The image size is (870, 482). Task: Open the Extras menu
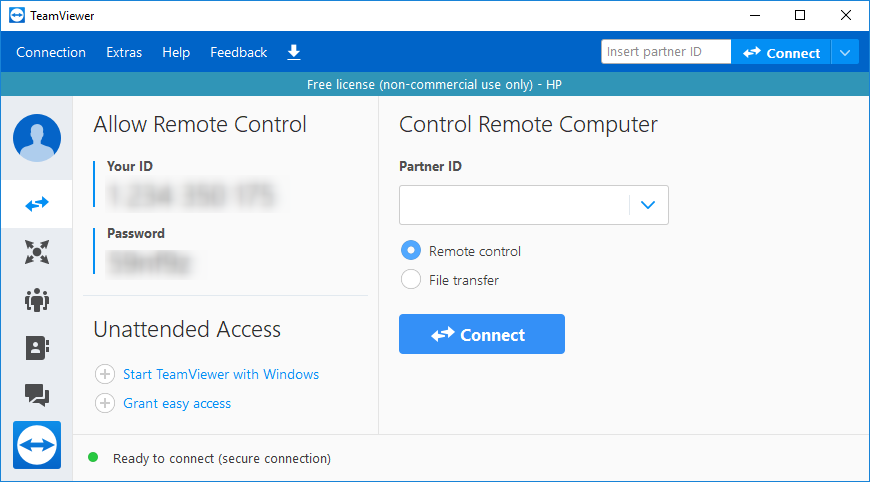click(x=124, y=53)
